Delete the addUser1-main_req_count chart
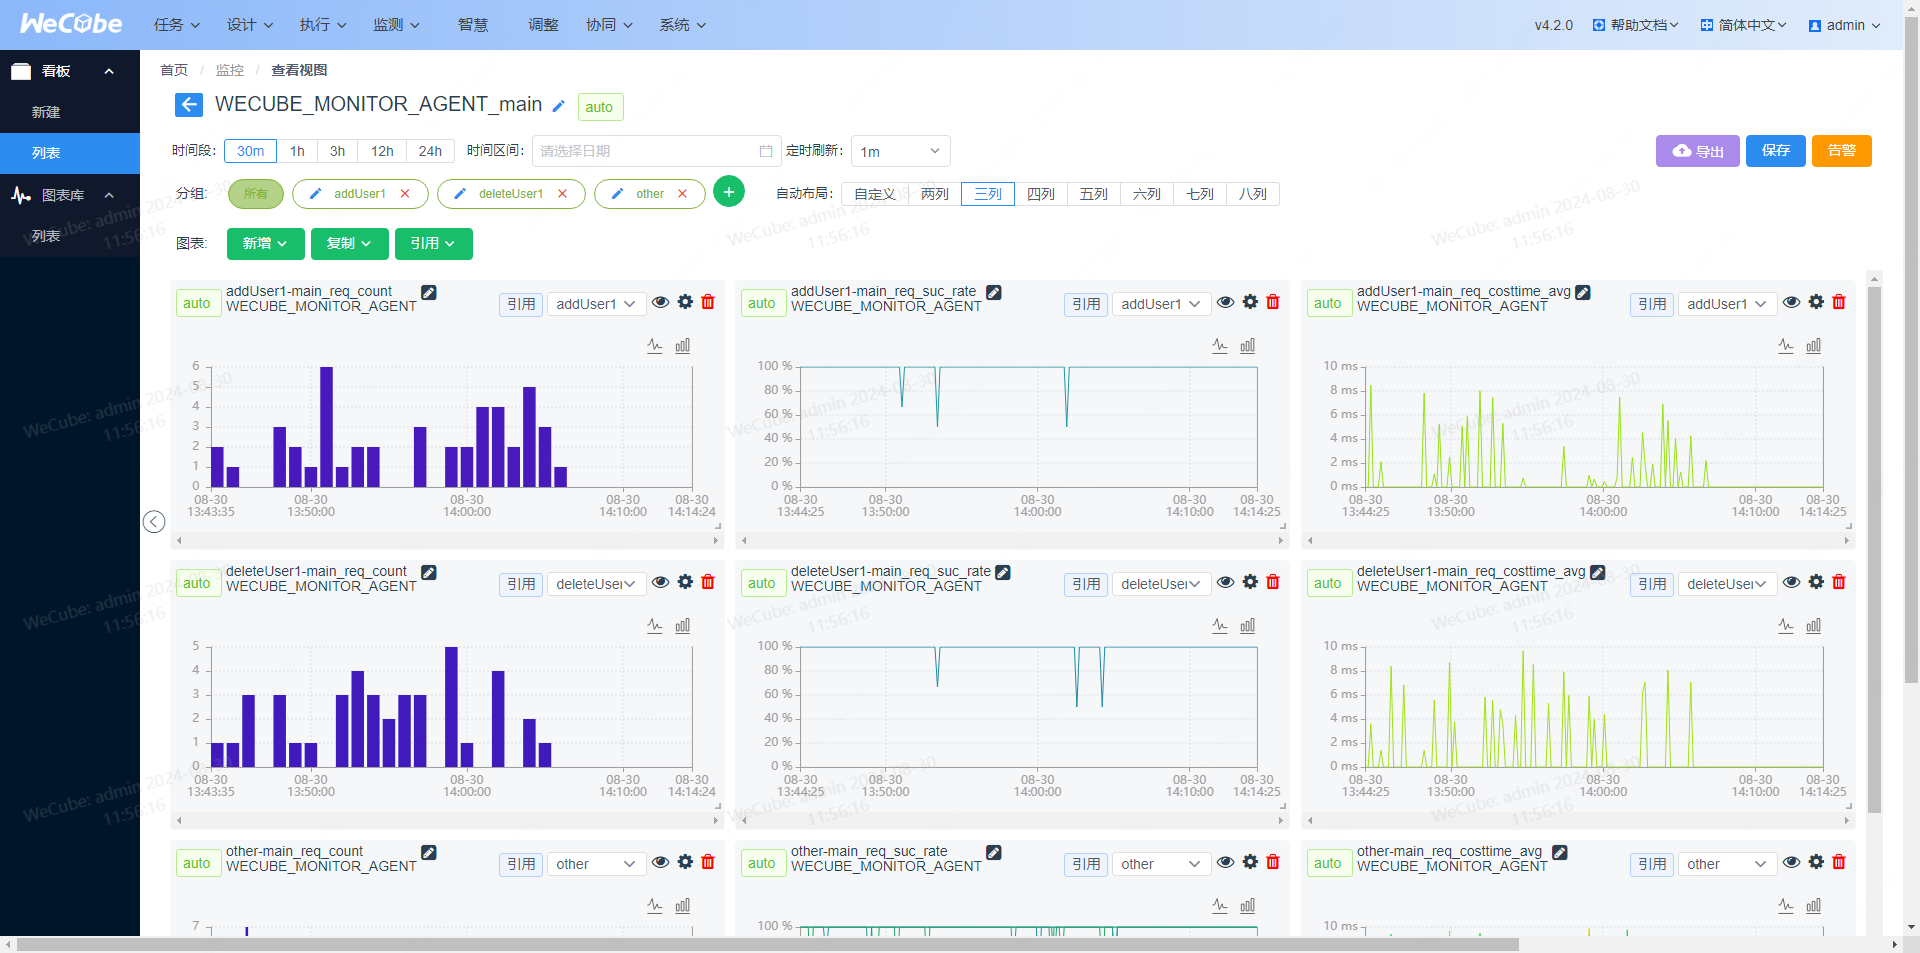Viewport: 1920px width, 953px height. pyautogui.click(x=708, y=302)
